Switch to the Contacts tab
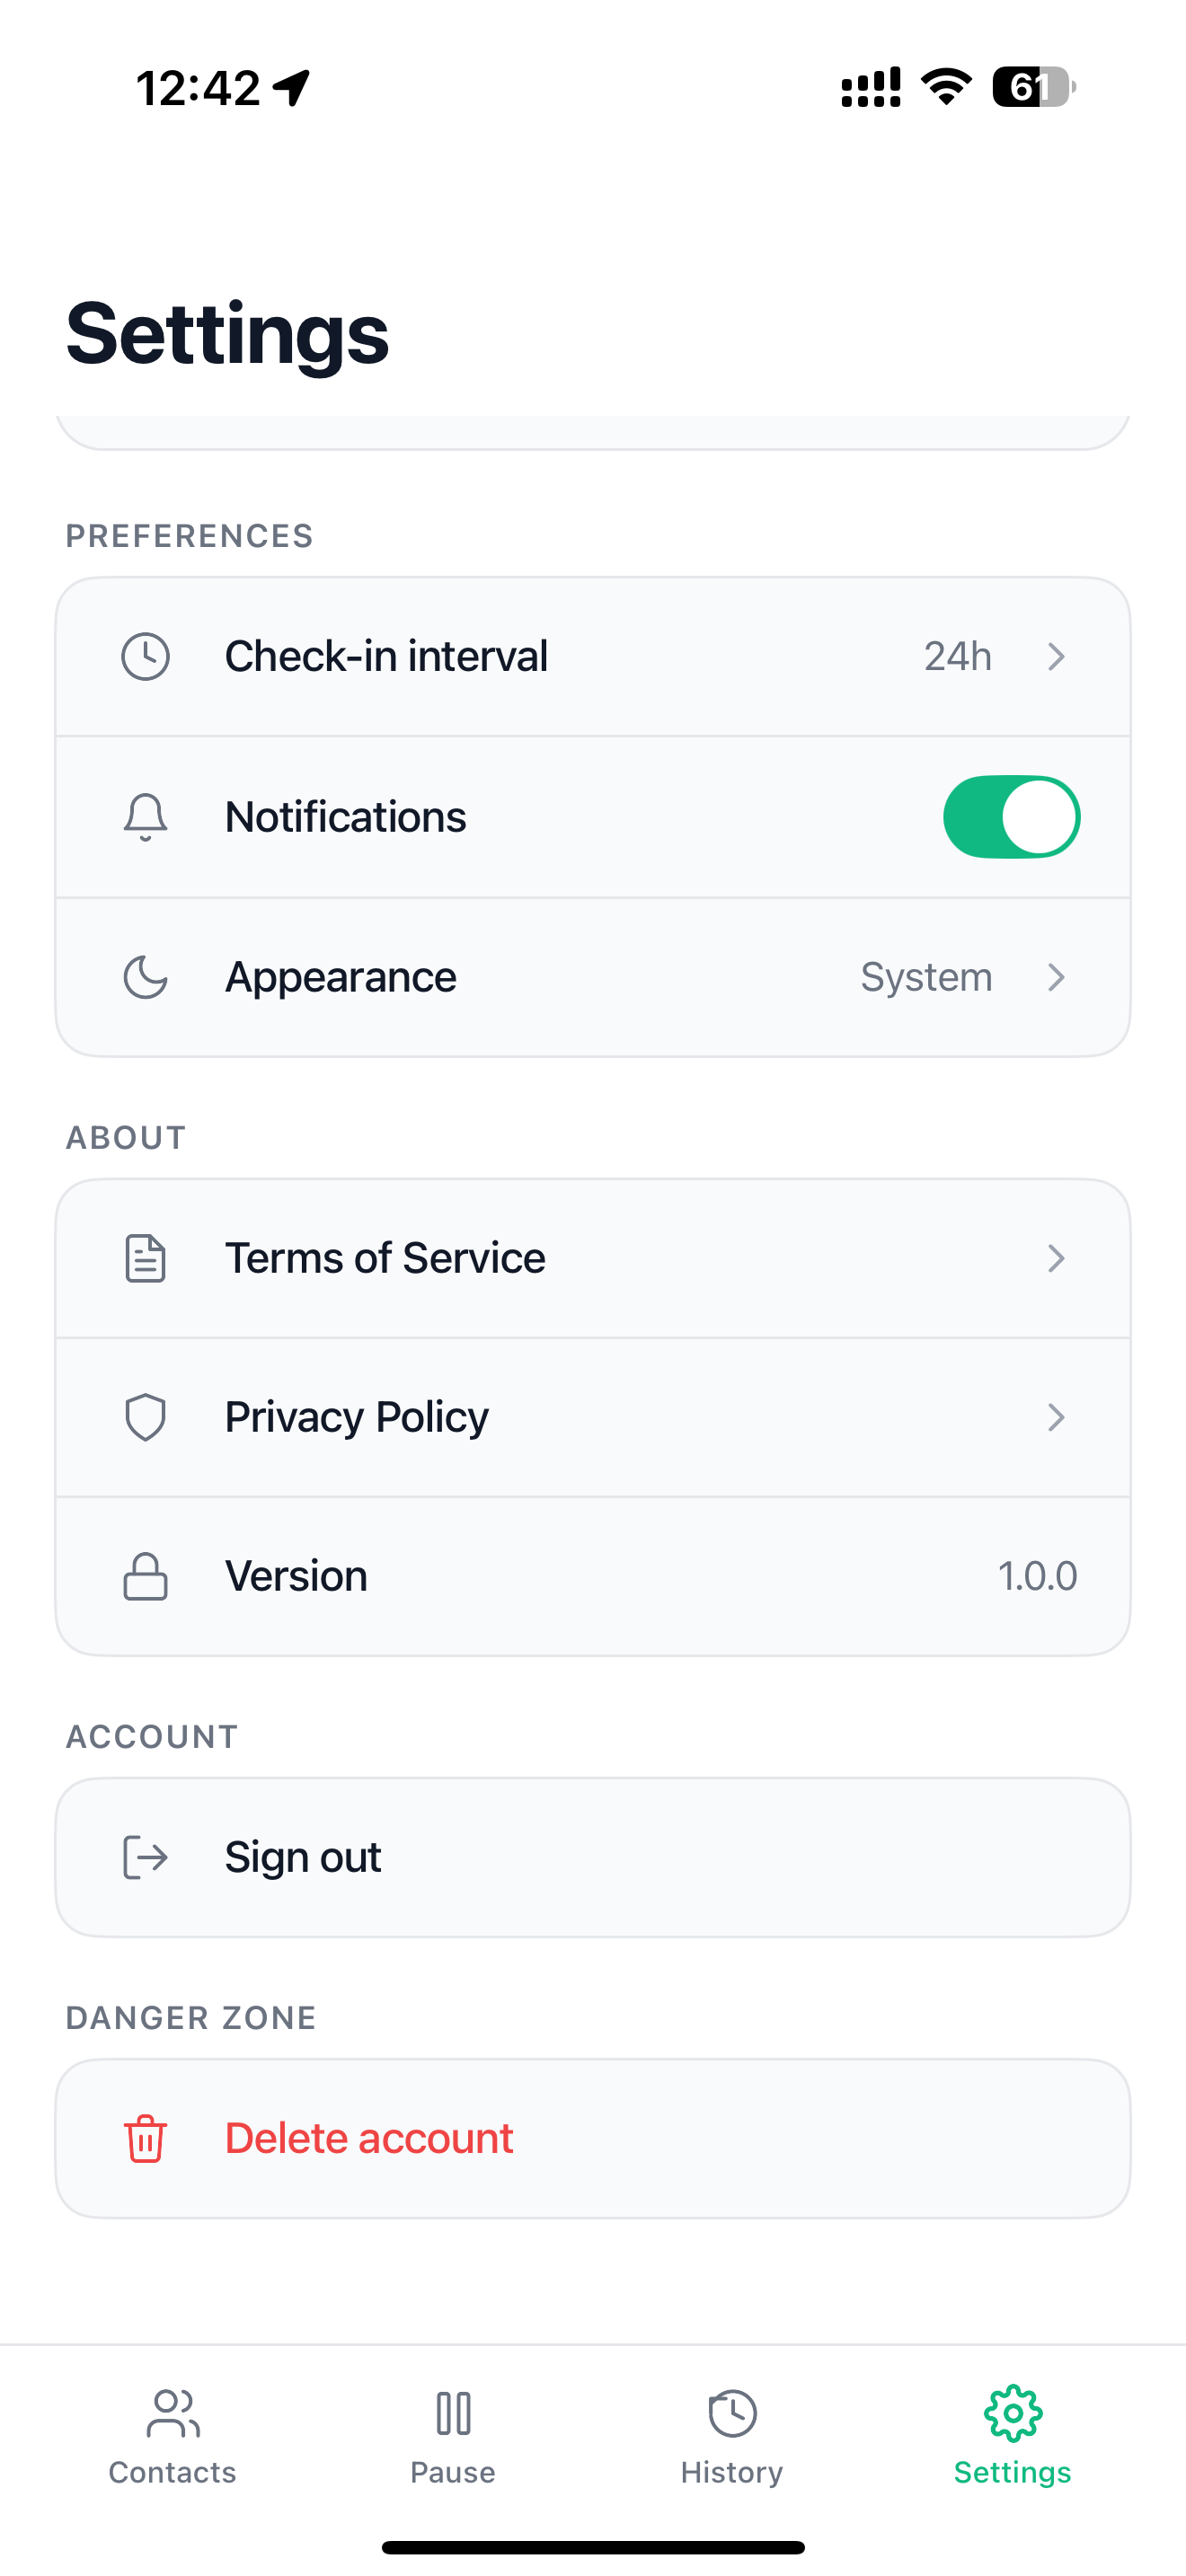 click(x=172, y=2437)
